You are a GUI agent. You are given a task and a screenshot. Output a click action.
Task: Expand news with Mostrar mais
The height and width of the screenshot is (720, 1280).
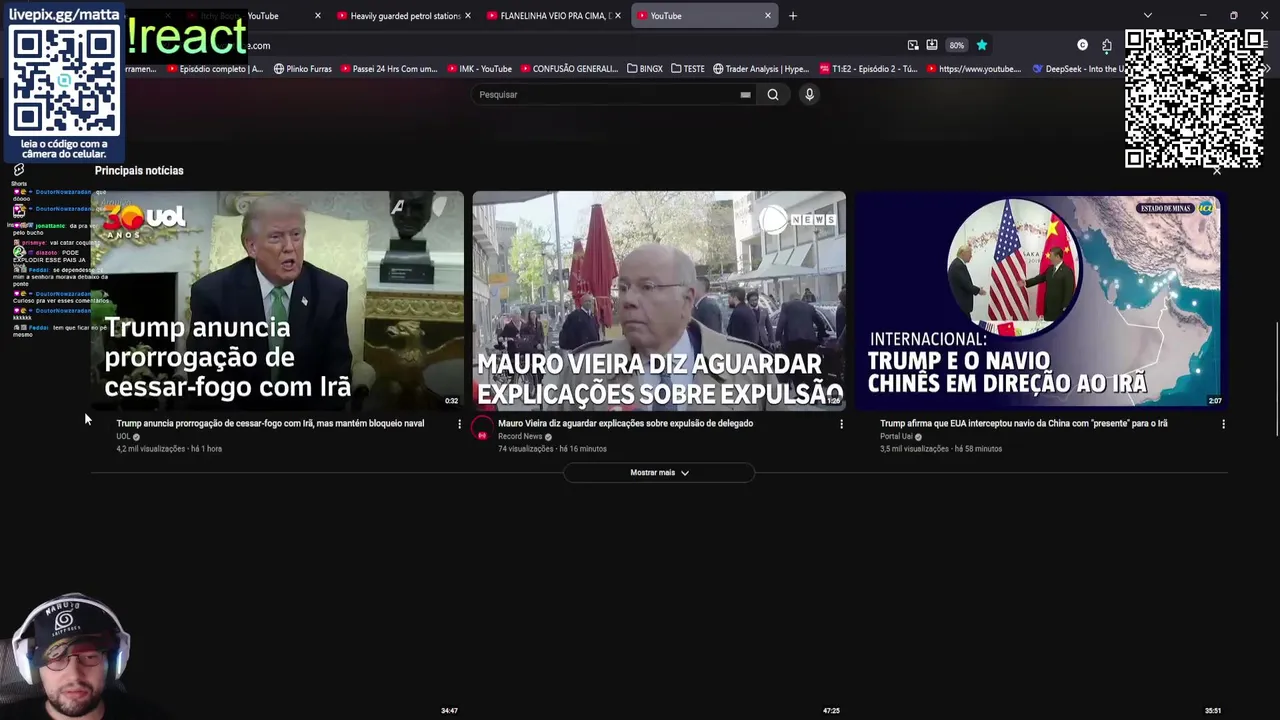click(659, 473)
